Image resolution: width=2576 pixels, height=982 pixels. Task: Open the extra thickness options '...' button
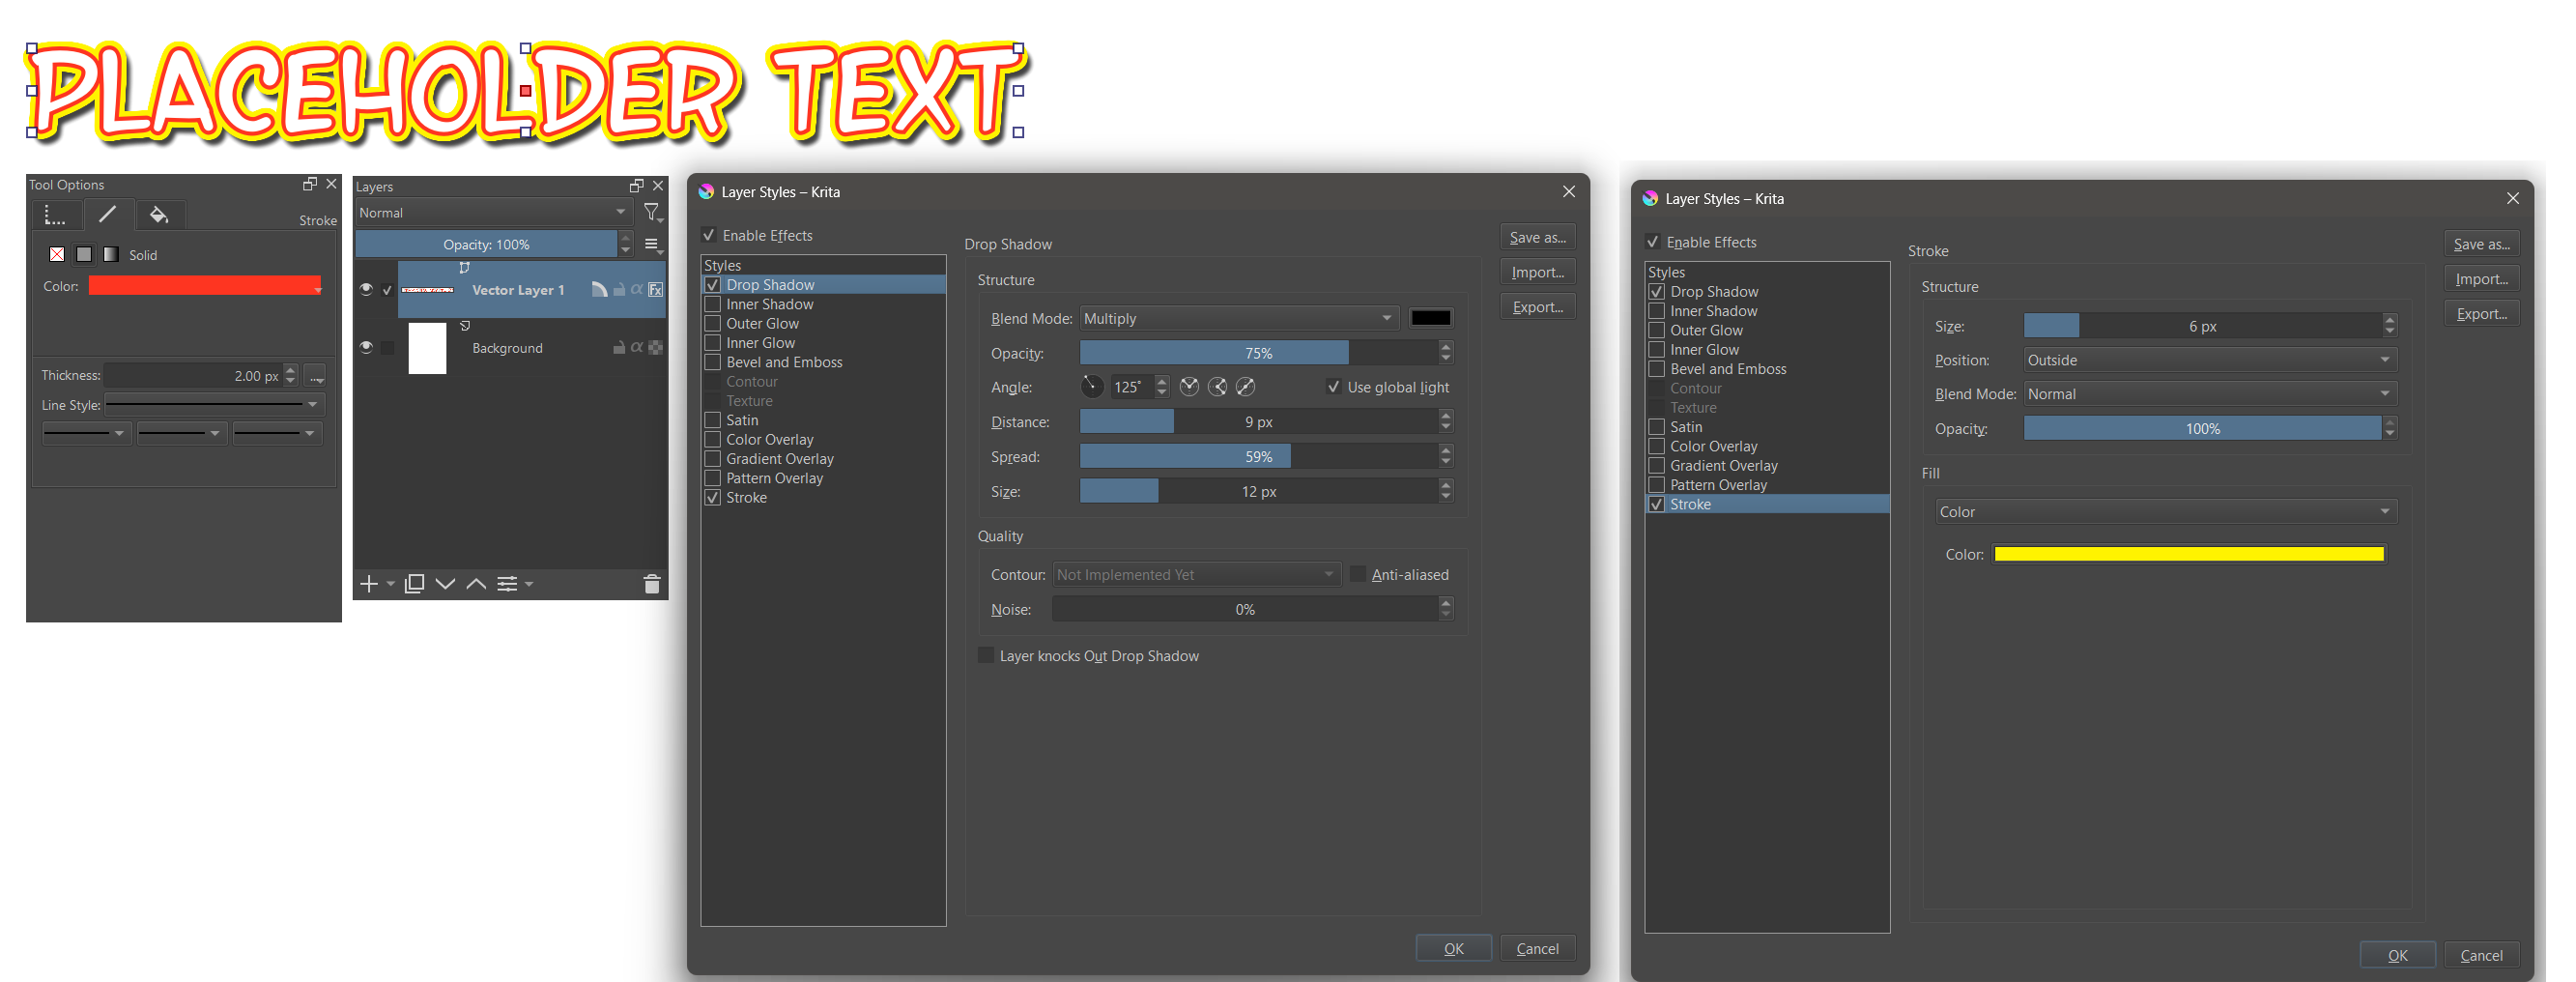315,376
